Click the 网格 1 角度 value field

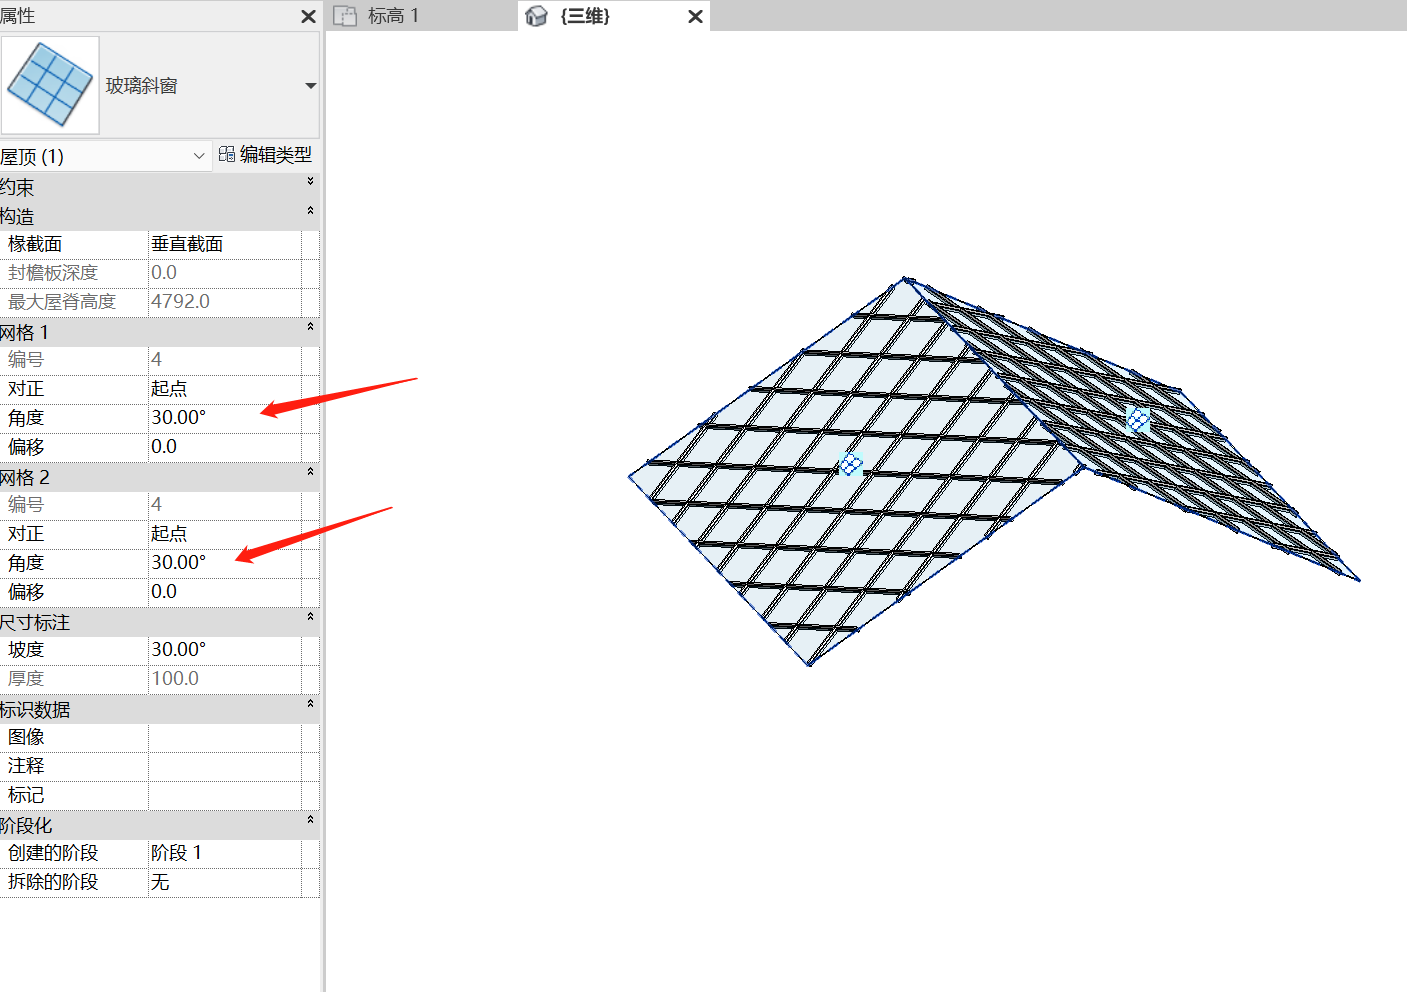[x=224, y=418]
